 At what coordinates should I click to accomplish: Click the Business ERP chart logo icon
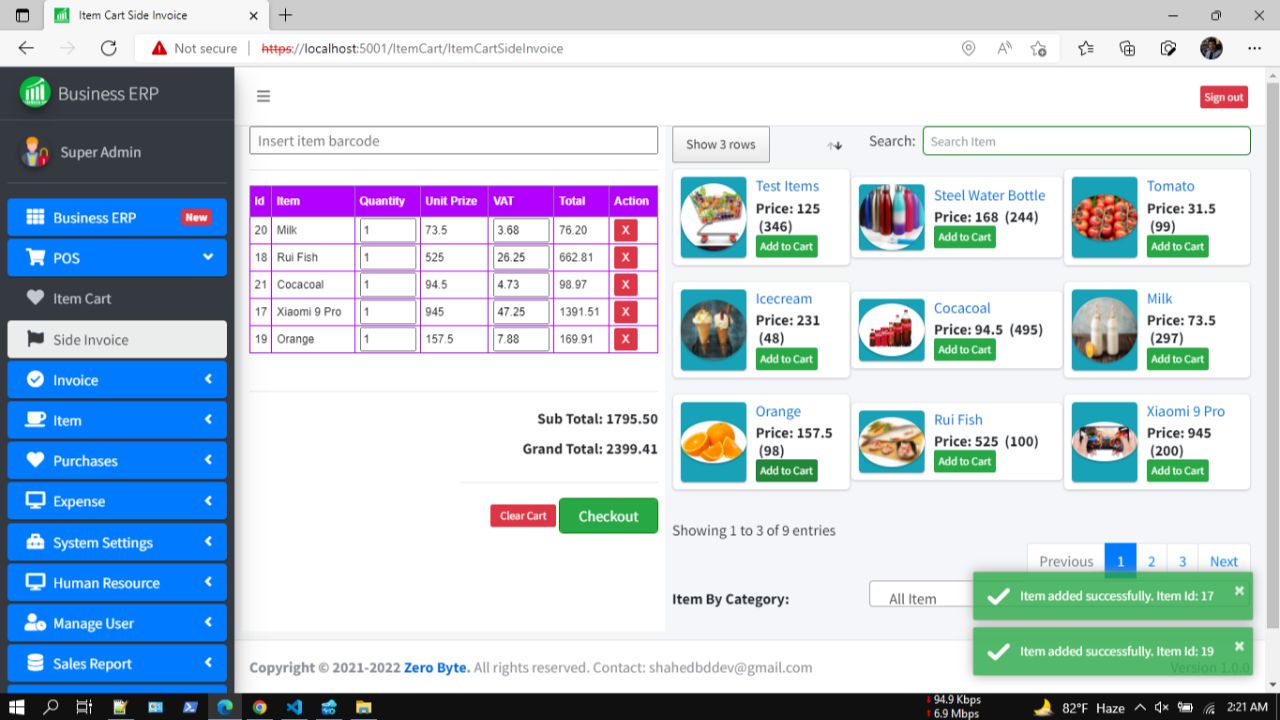tap(34, 93)
